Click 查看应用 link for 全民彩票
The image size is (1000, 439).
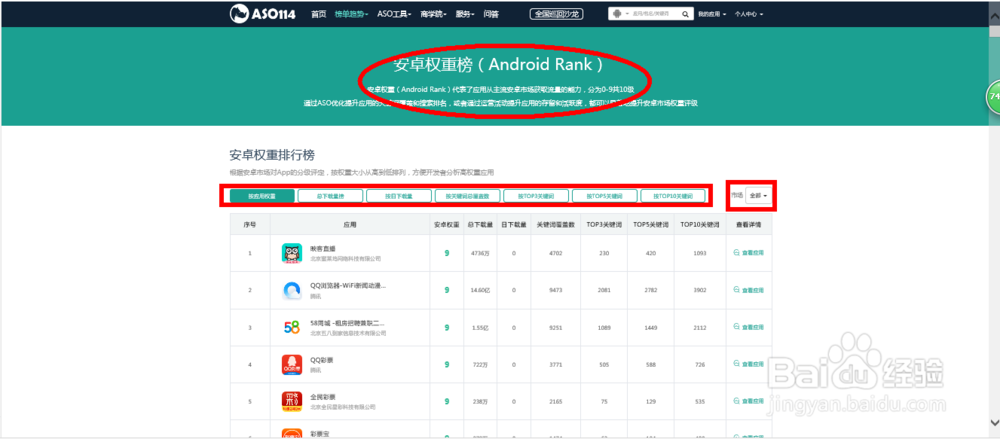click(749, 401)
